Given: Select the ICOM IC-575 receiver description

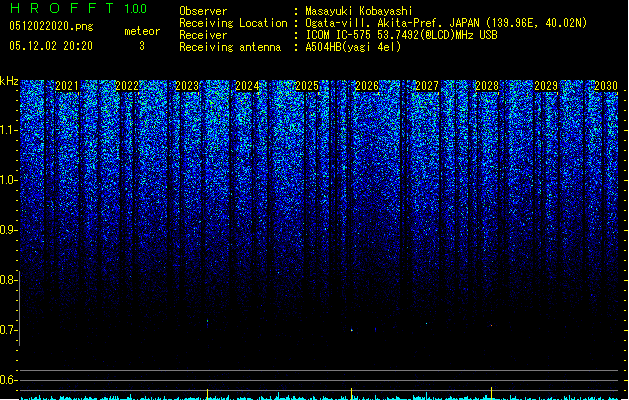Looking at the screenshot, I should click(402, 35).
